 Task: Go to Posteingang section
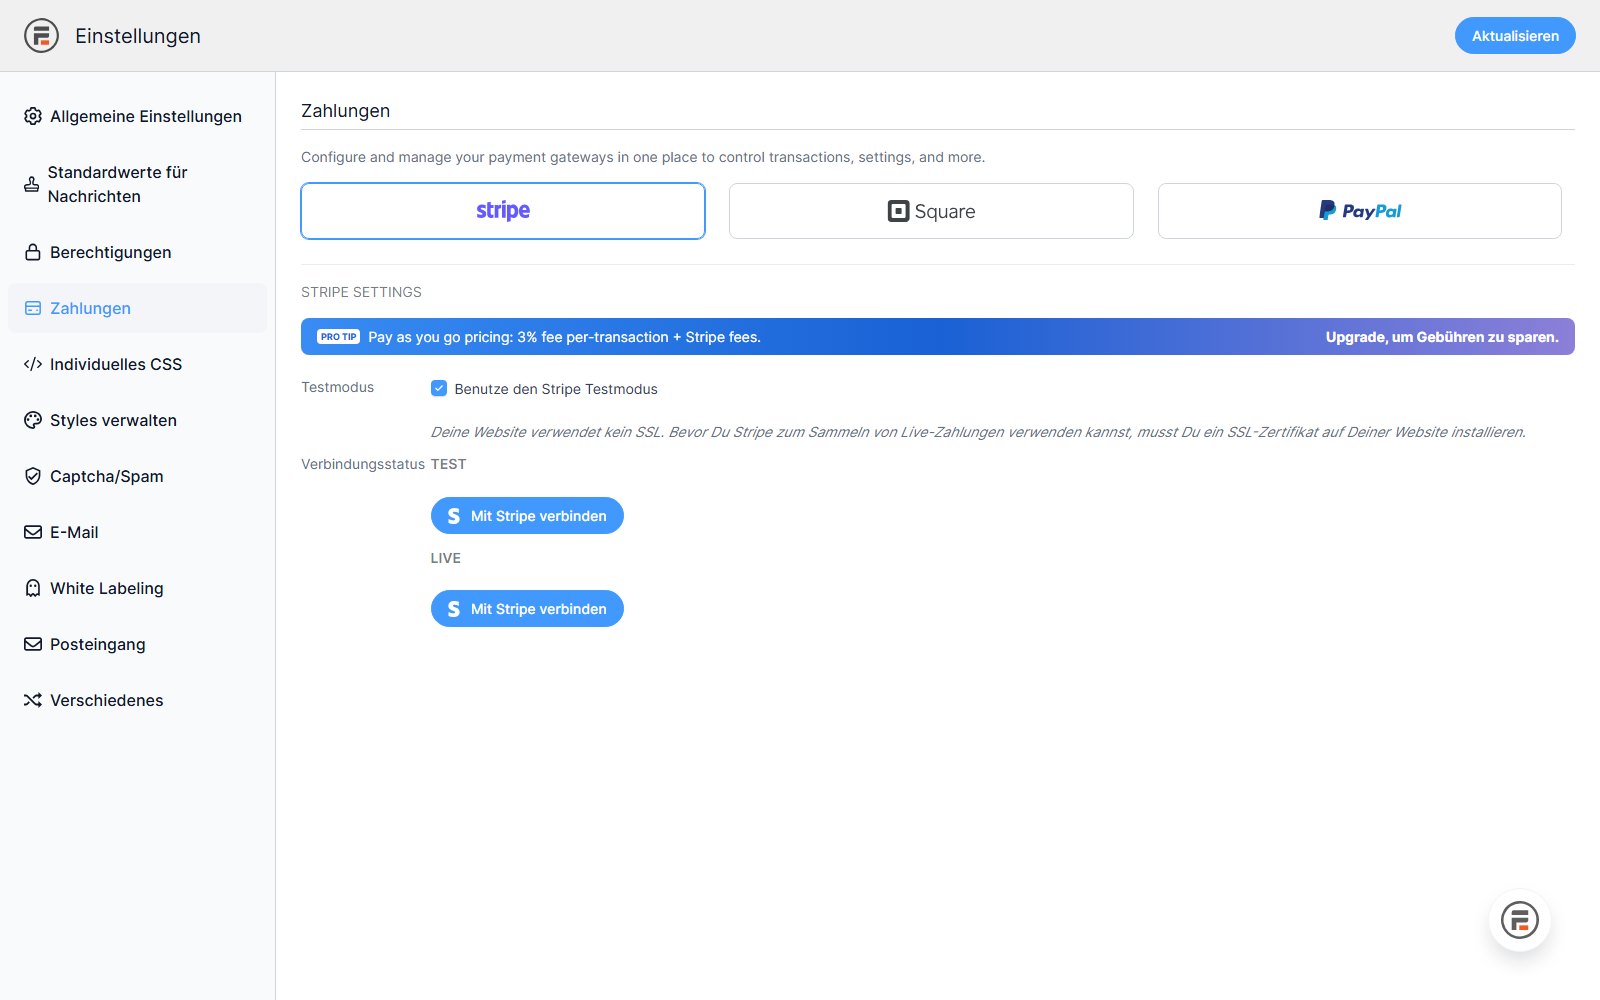pyautogui.click(x=138, y=644)
